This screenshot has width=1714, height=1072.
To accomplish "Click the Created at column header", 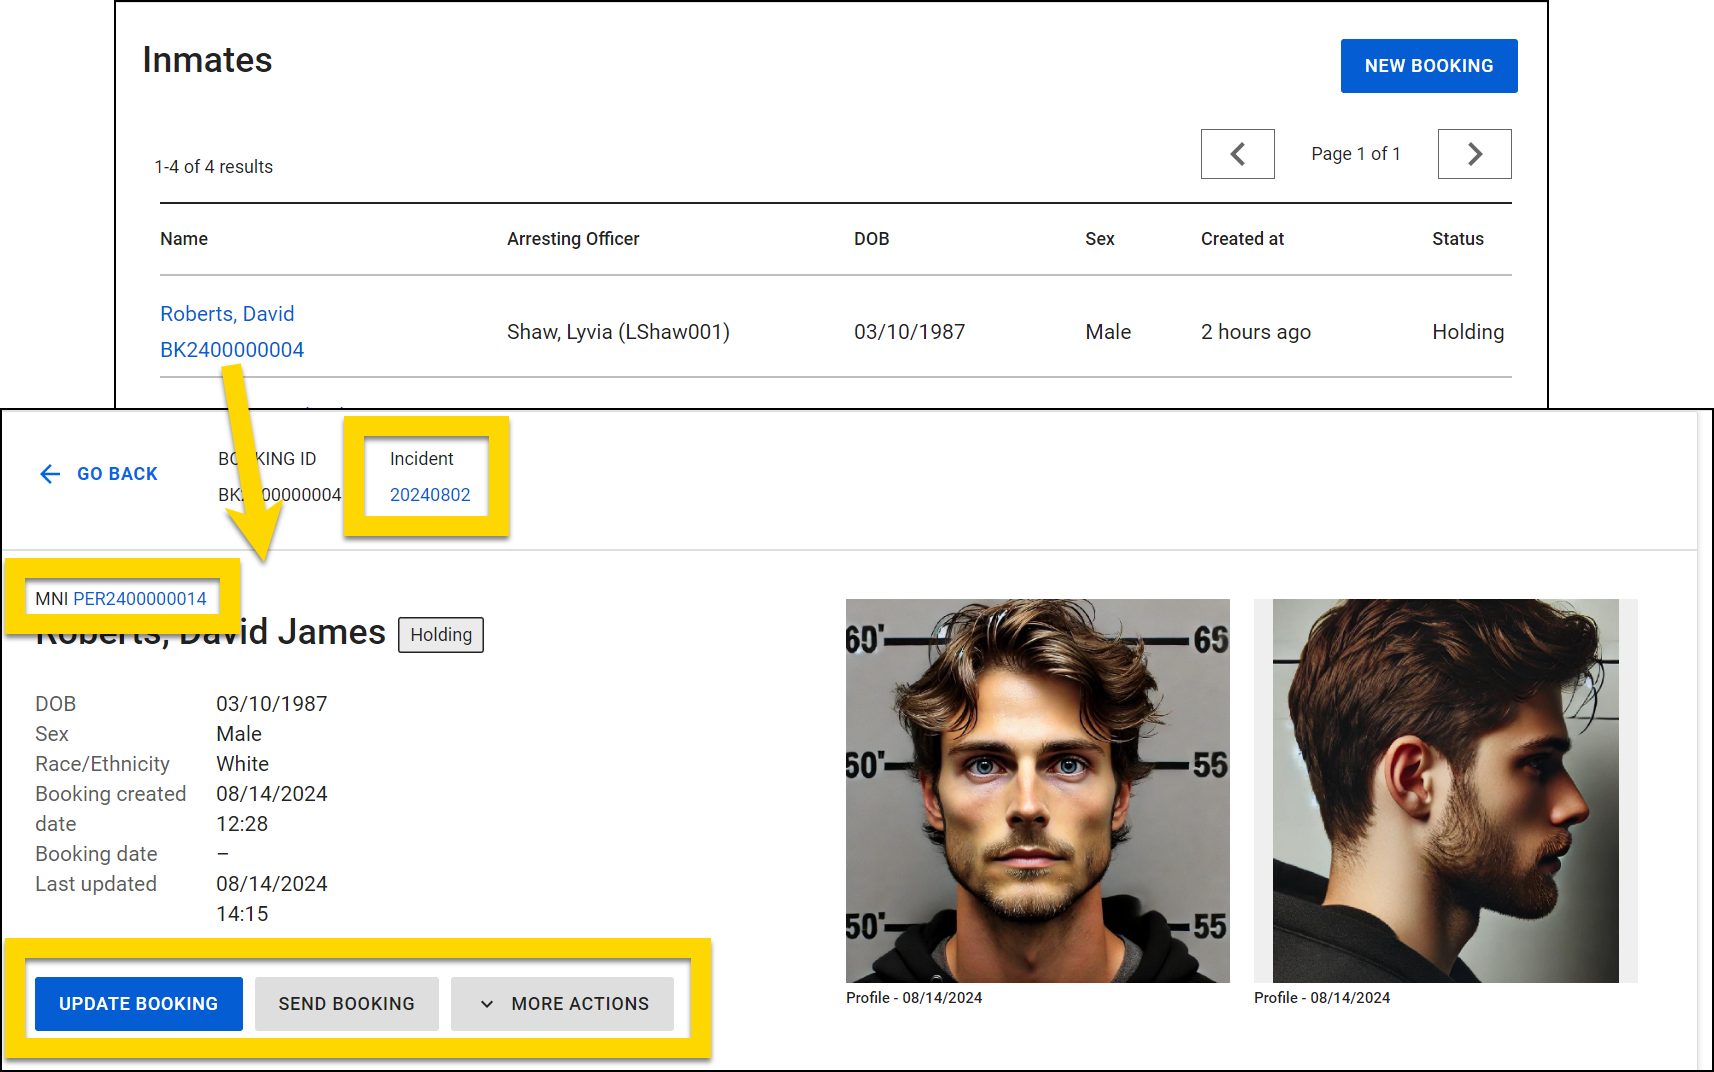I will [x=1242, y=239].
